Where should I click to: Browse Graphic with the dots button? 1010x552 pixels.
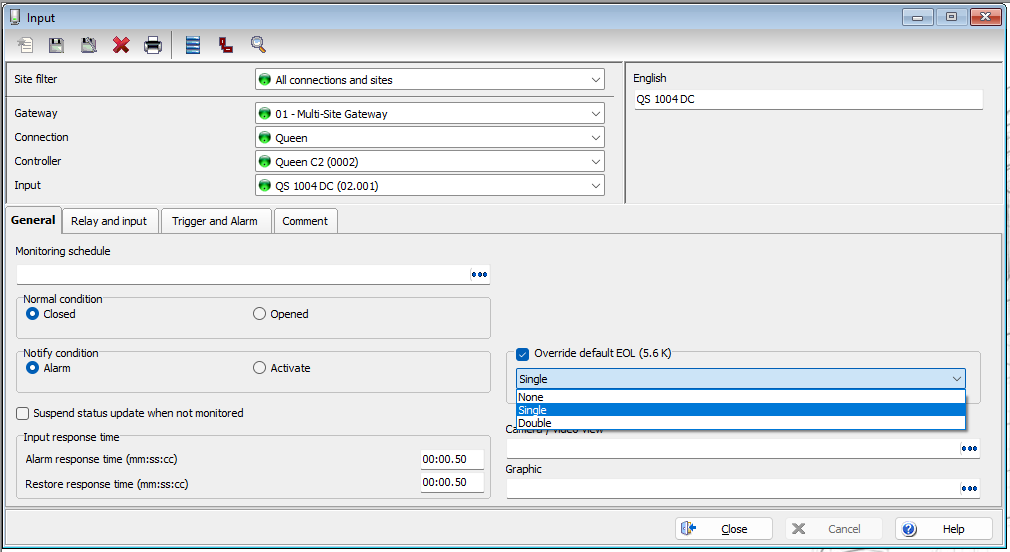point(969,488)
